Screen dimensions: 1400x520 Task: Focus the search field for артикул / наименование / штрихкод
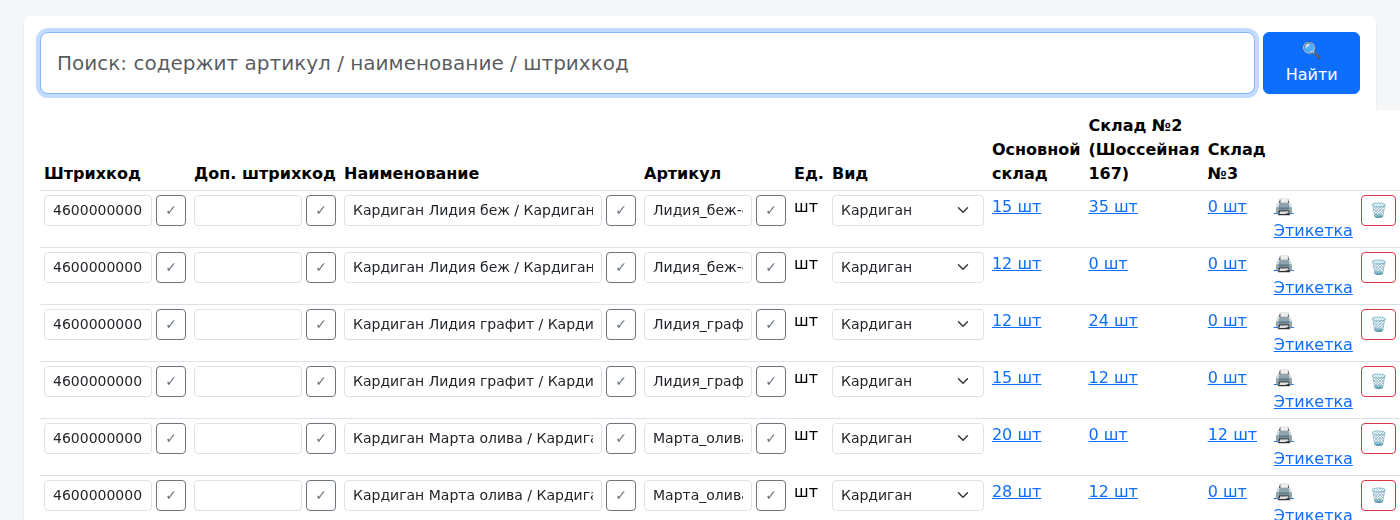point(647,63)
